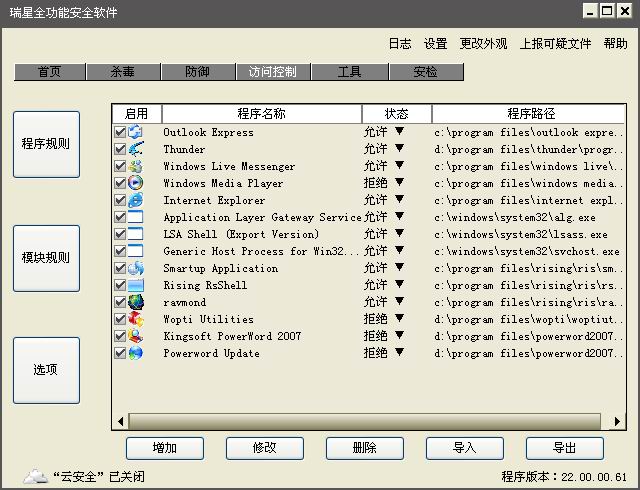
Task: Click the Application Layer Gateway Service icon
Action: coord(136,217)
